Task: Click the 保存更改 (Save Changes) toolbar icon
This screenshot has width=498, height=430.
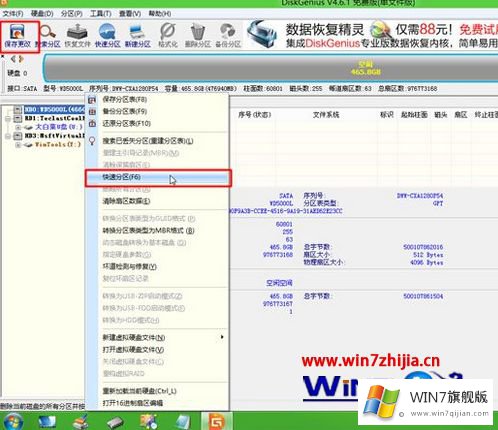Action: 17,36
